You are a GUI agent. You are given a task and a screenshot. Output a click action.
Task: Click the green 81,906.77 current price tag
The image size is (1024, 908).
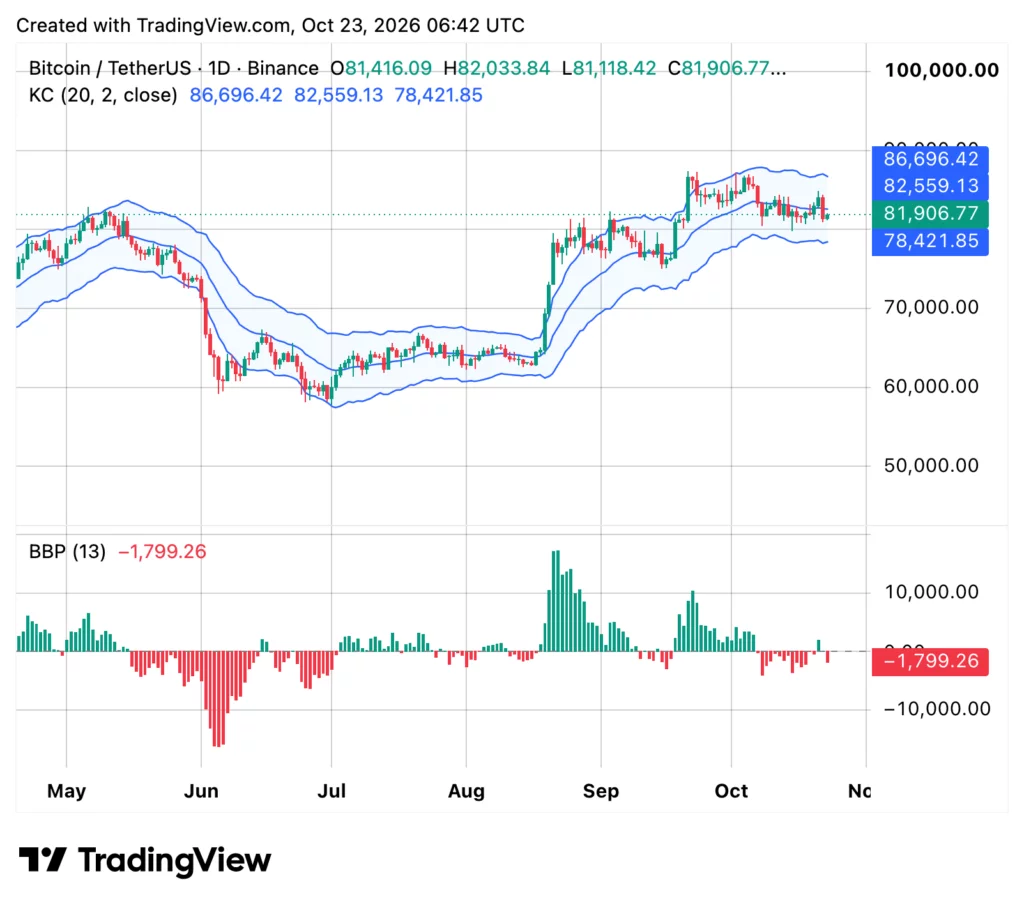(930, 214)
